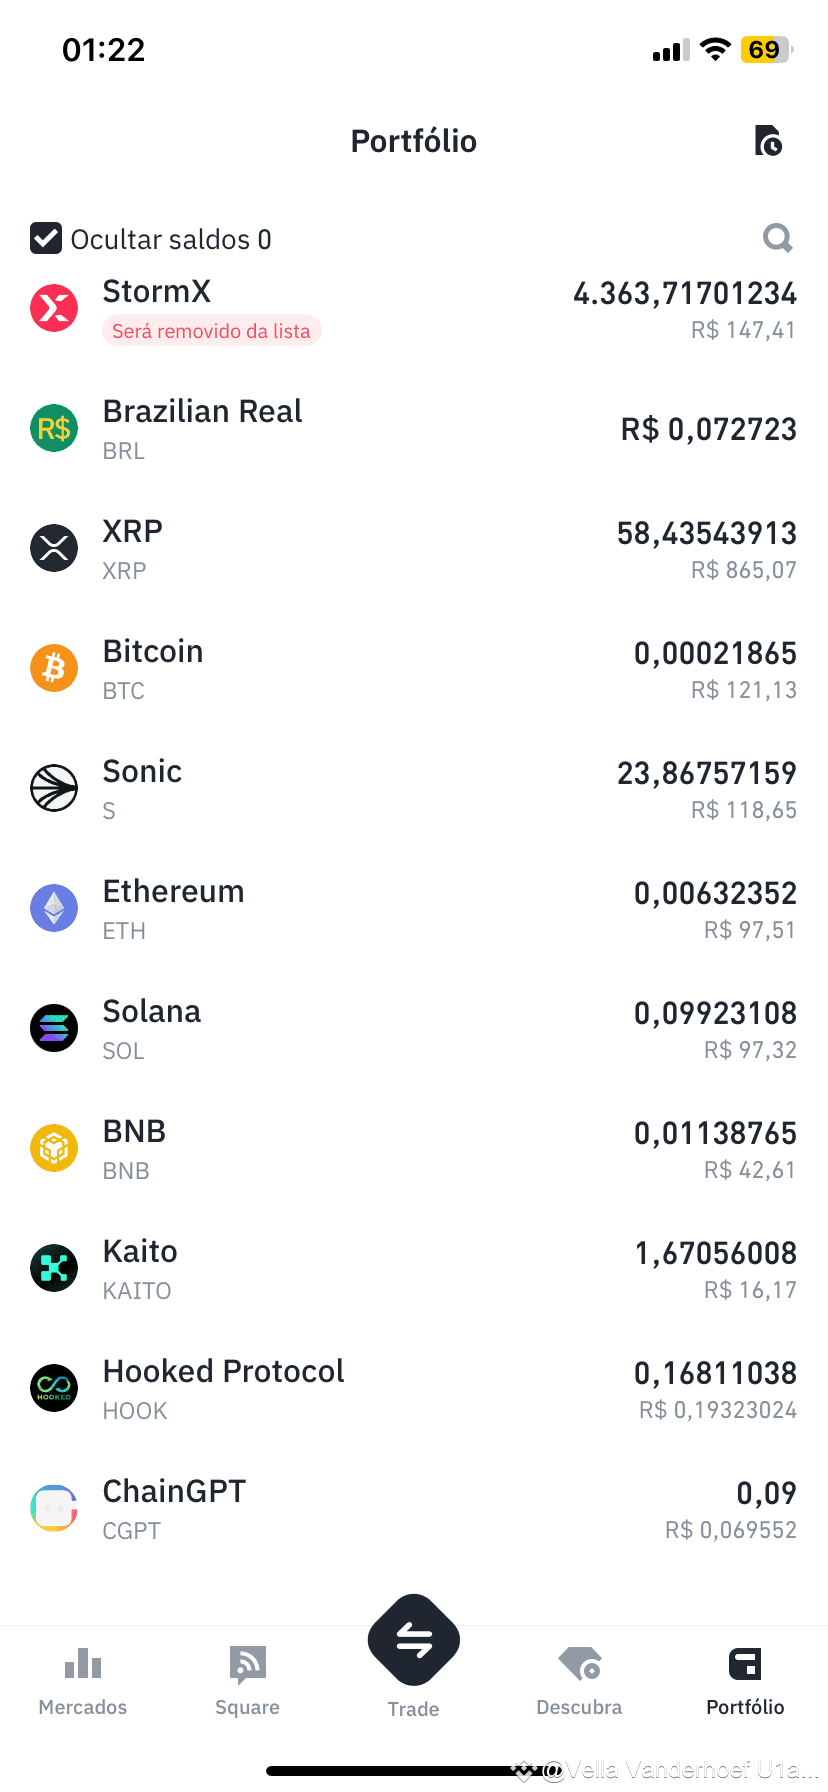Open the 'Será removido da lista' badge

[x=211, y=331]
